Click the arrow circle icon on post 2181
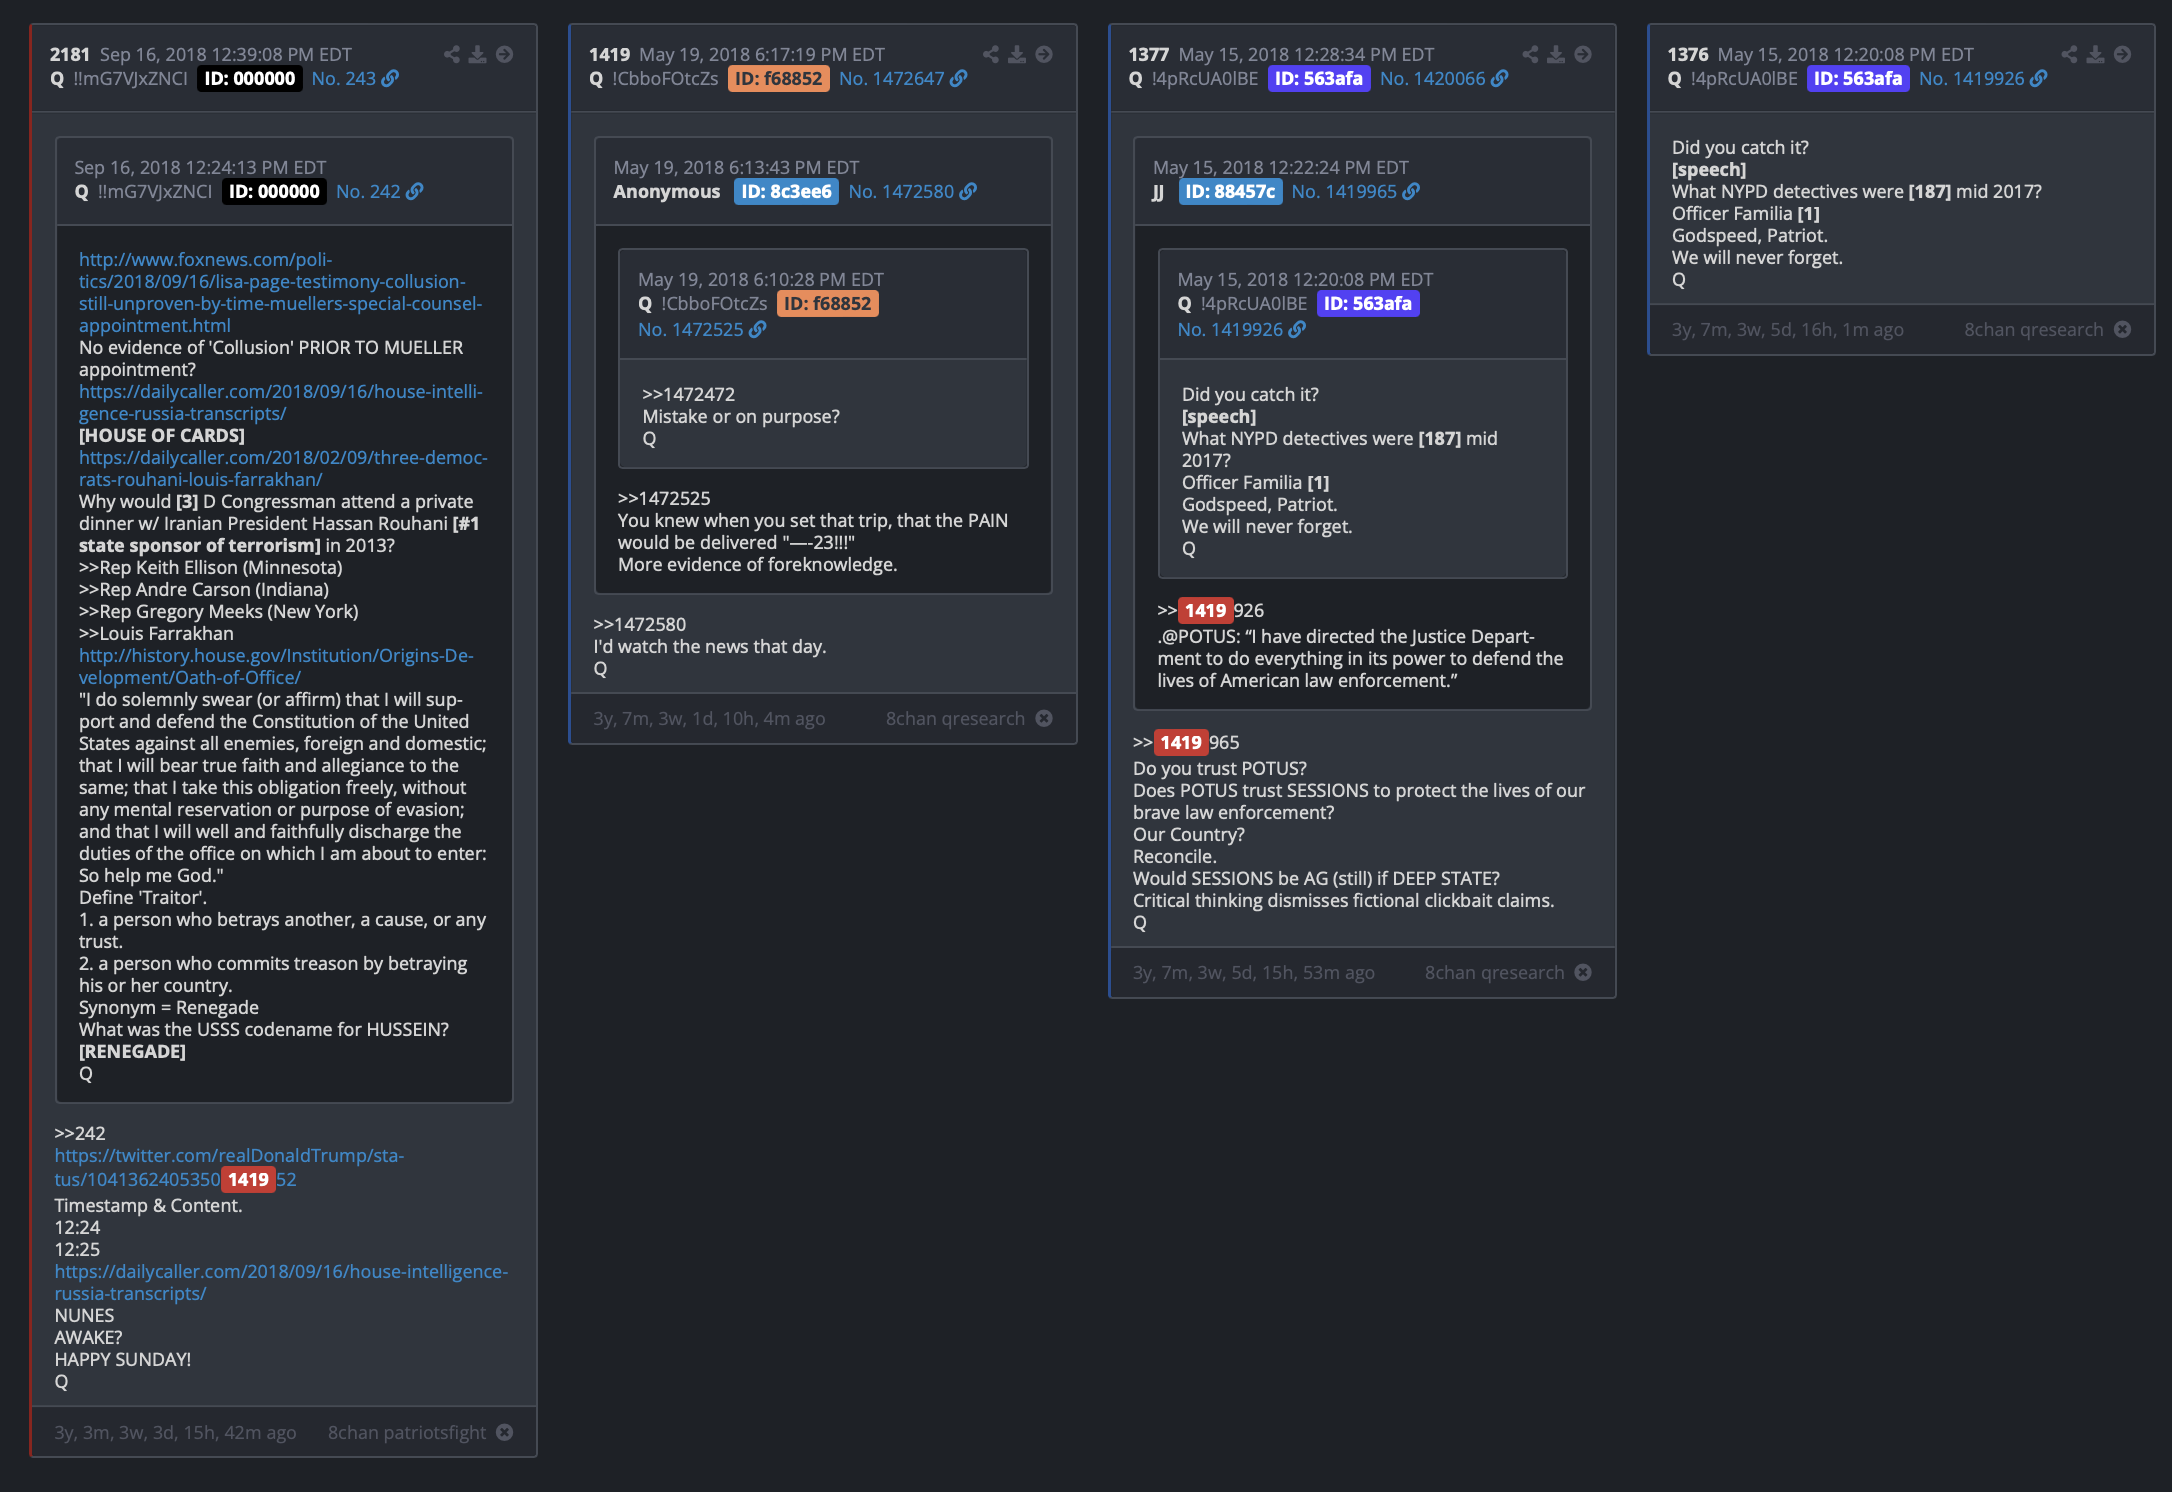Screen dimensions: 2172x1492 click(505, 54)
